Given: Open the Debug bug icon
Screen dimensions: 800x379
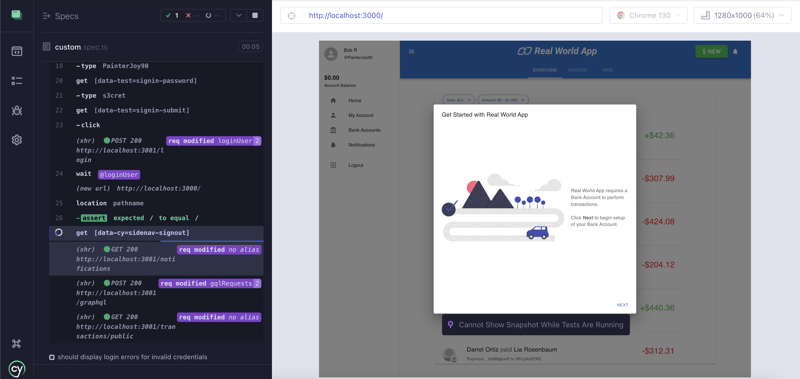Looking at the screenshot, I should tap(17, 110).
